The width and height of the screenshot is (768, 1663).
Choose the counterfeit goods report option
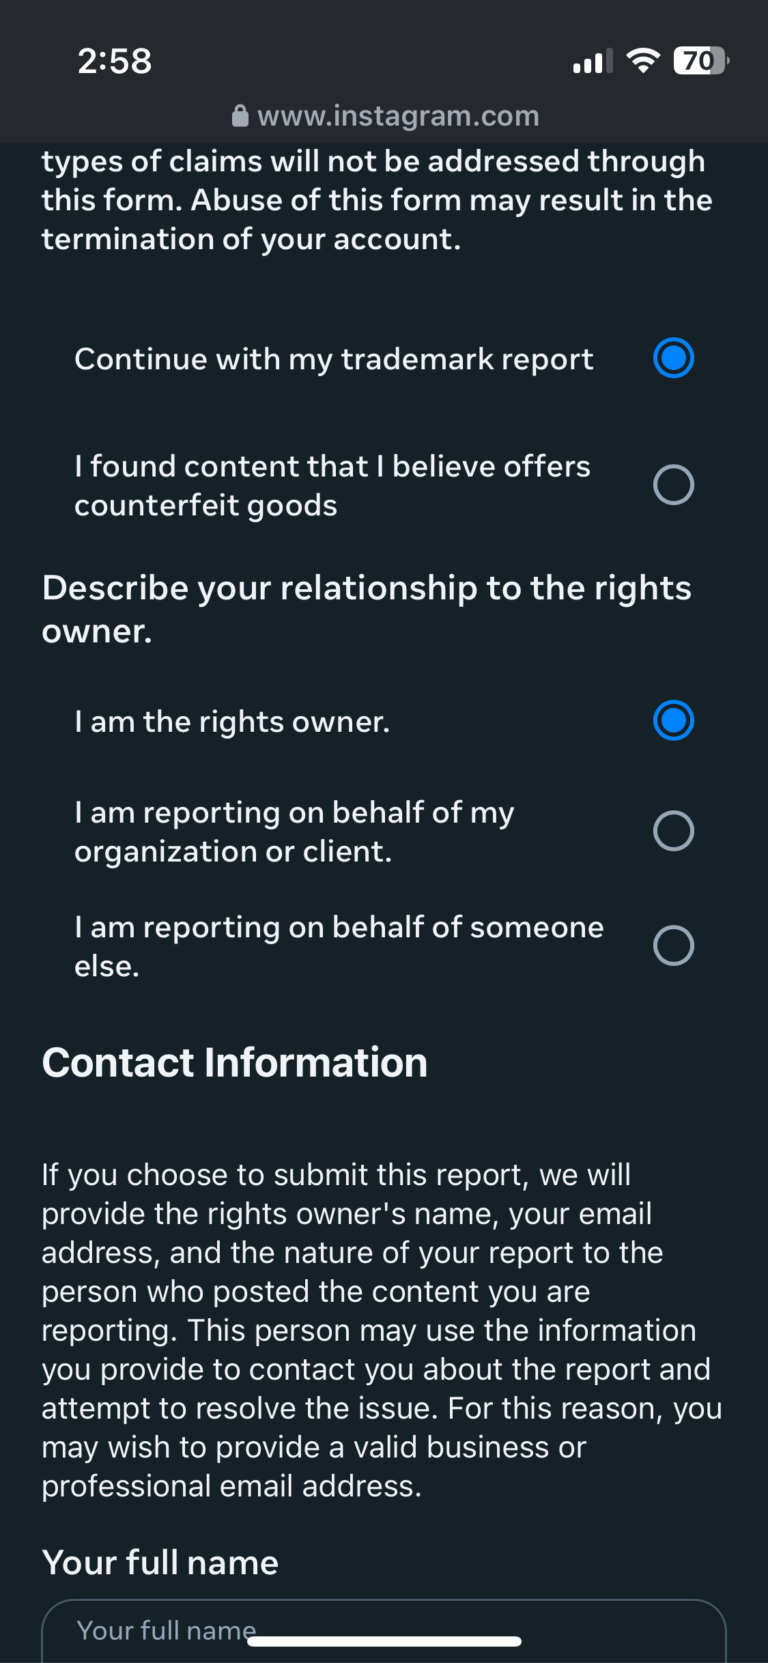[x=673, y=484]
